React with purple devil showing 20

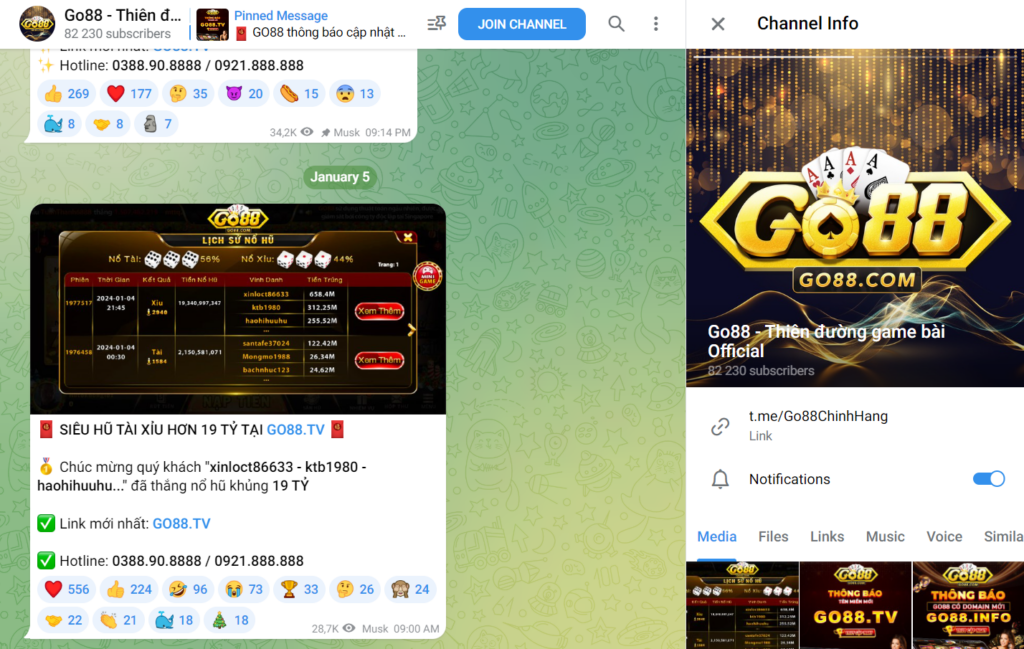pos(244,93)
